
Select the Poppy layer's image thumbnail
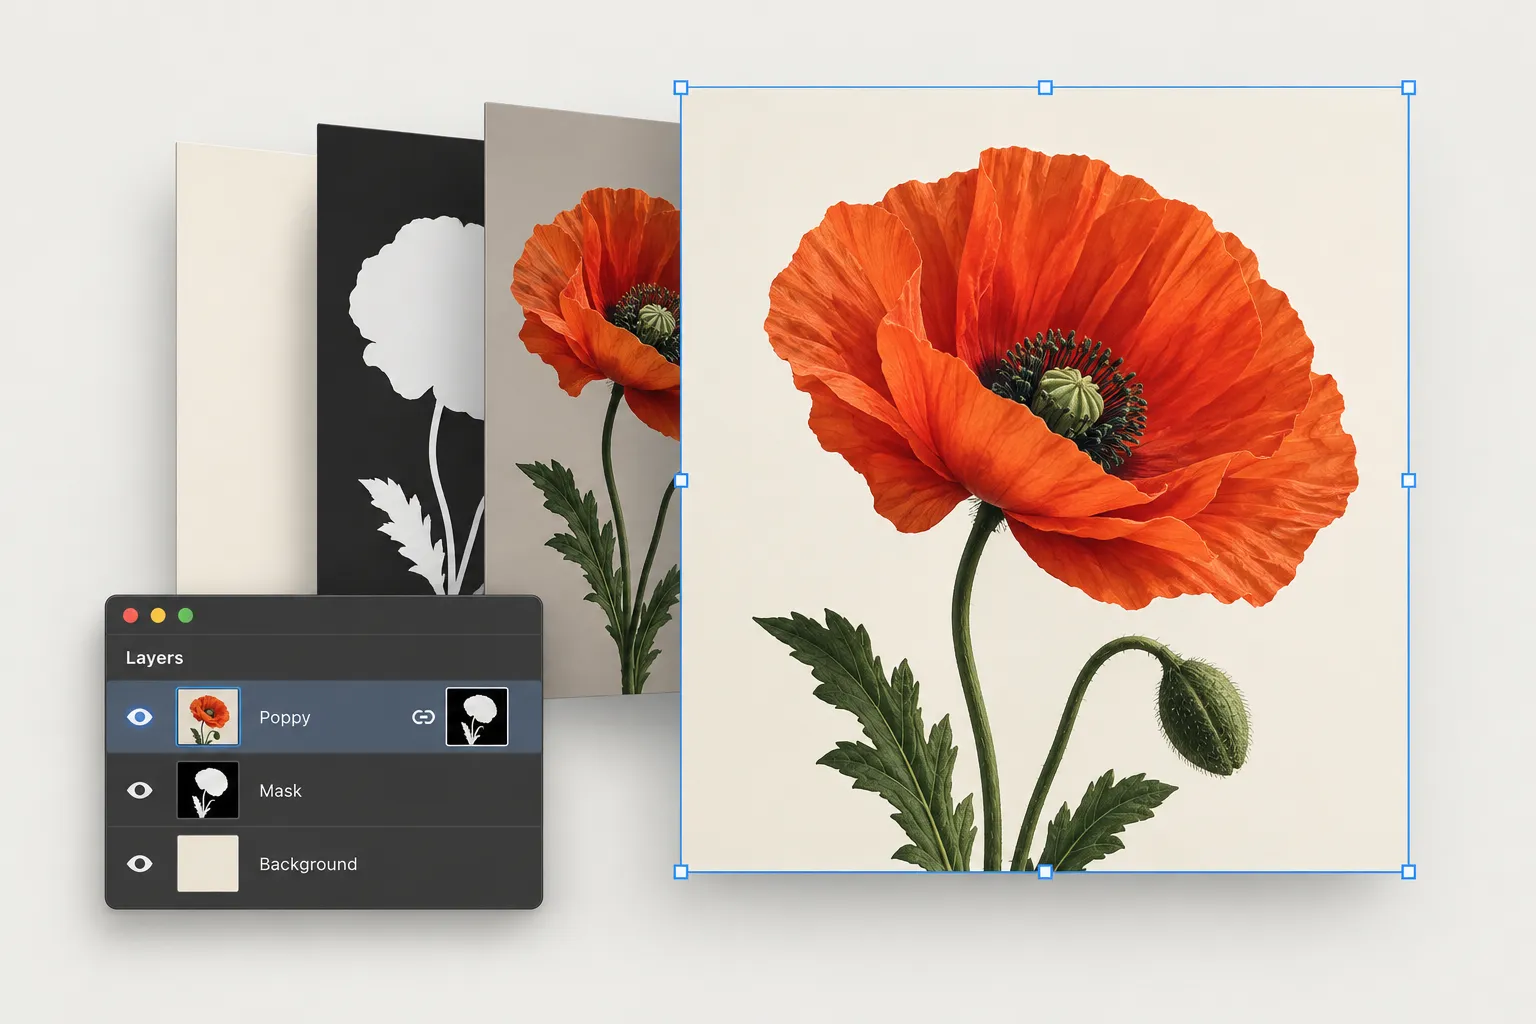[x=208, y=717]
